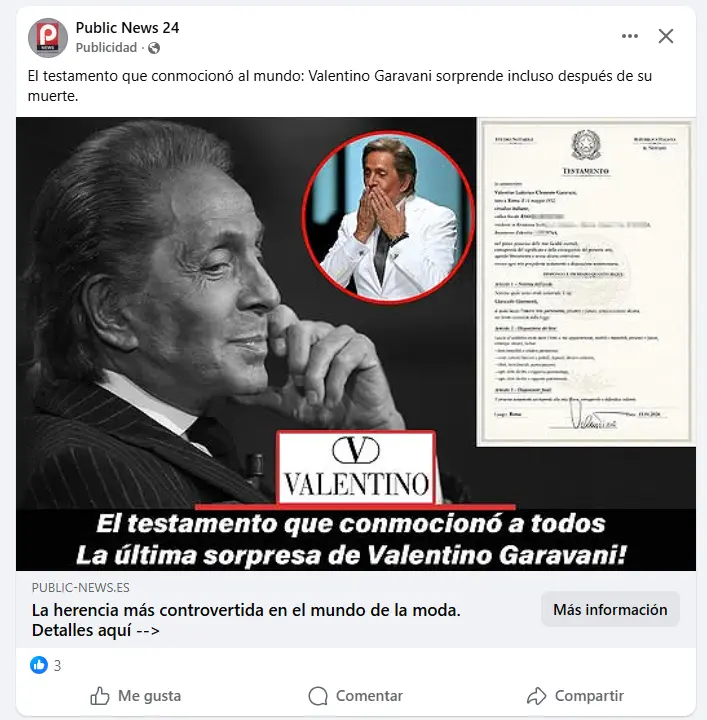View the reaction count of 3

tap(57, 665)
